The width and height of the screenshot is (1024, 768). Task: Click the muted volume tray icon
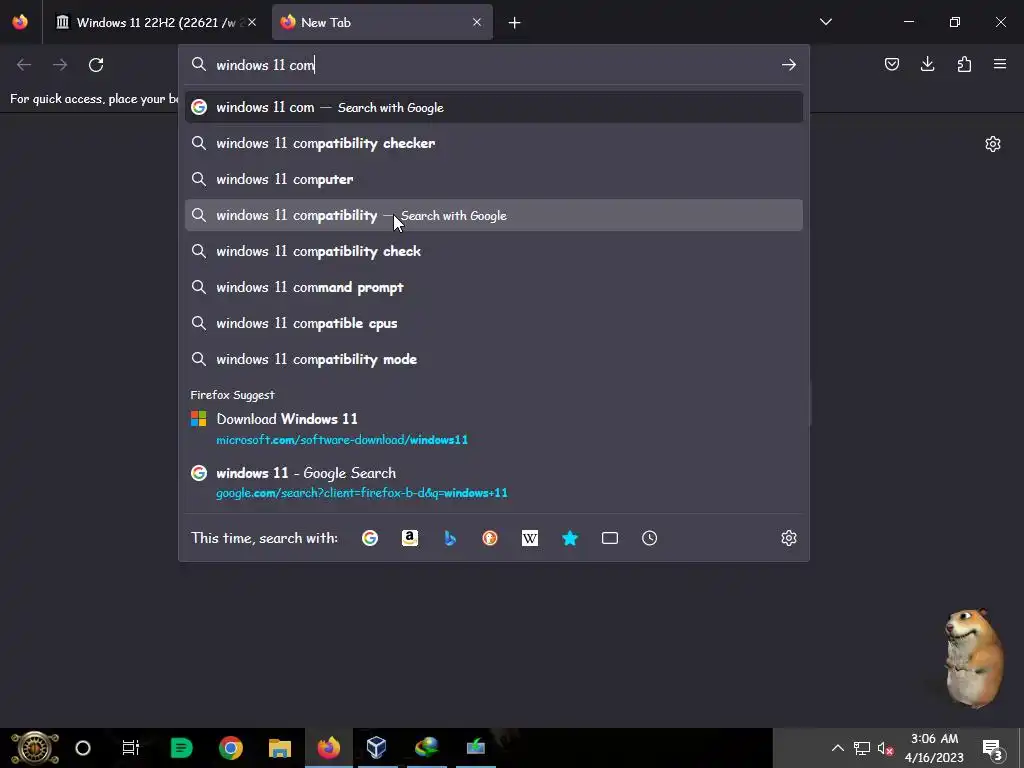point(885,748)
